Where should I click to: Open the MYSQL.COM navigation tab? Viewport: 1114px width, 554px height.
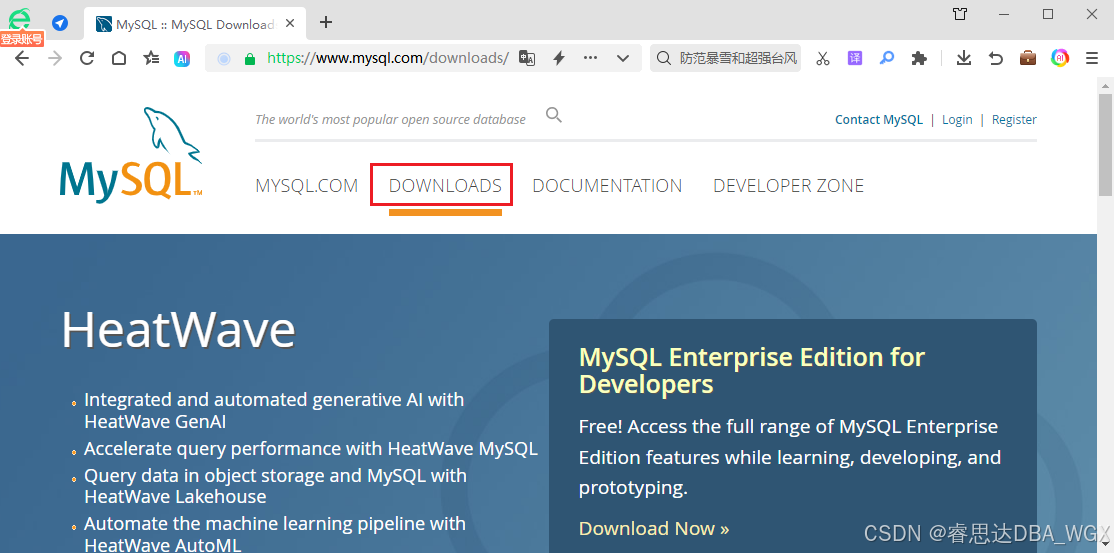point(307,186)
